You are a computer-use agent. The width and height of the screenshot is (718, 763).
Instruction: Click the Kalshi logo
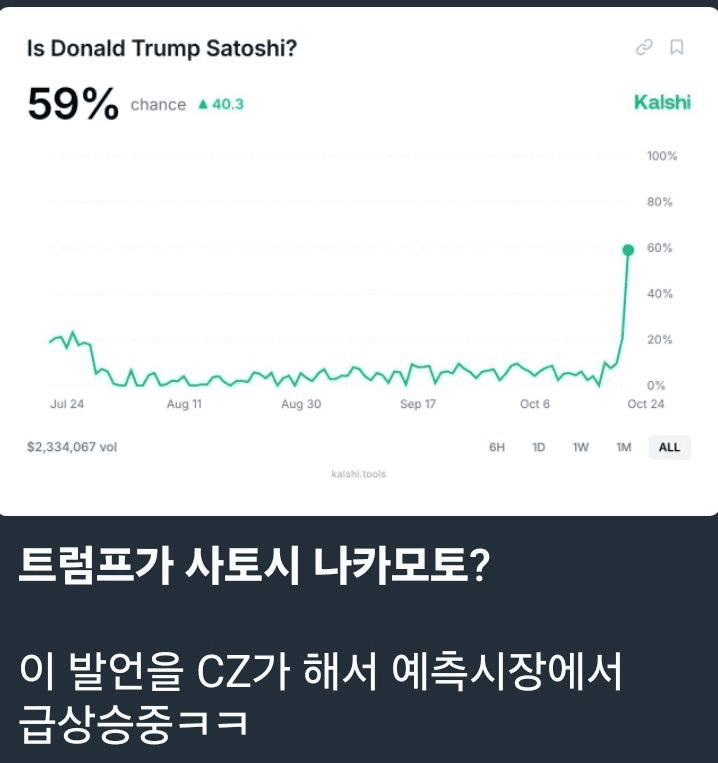(662, 102)
